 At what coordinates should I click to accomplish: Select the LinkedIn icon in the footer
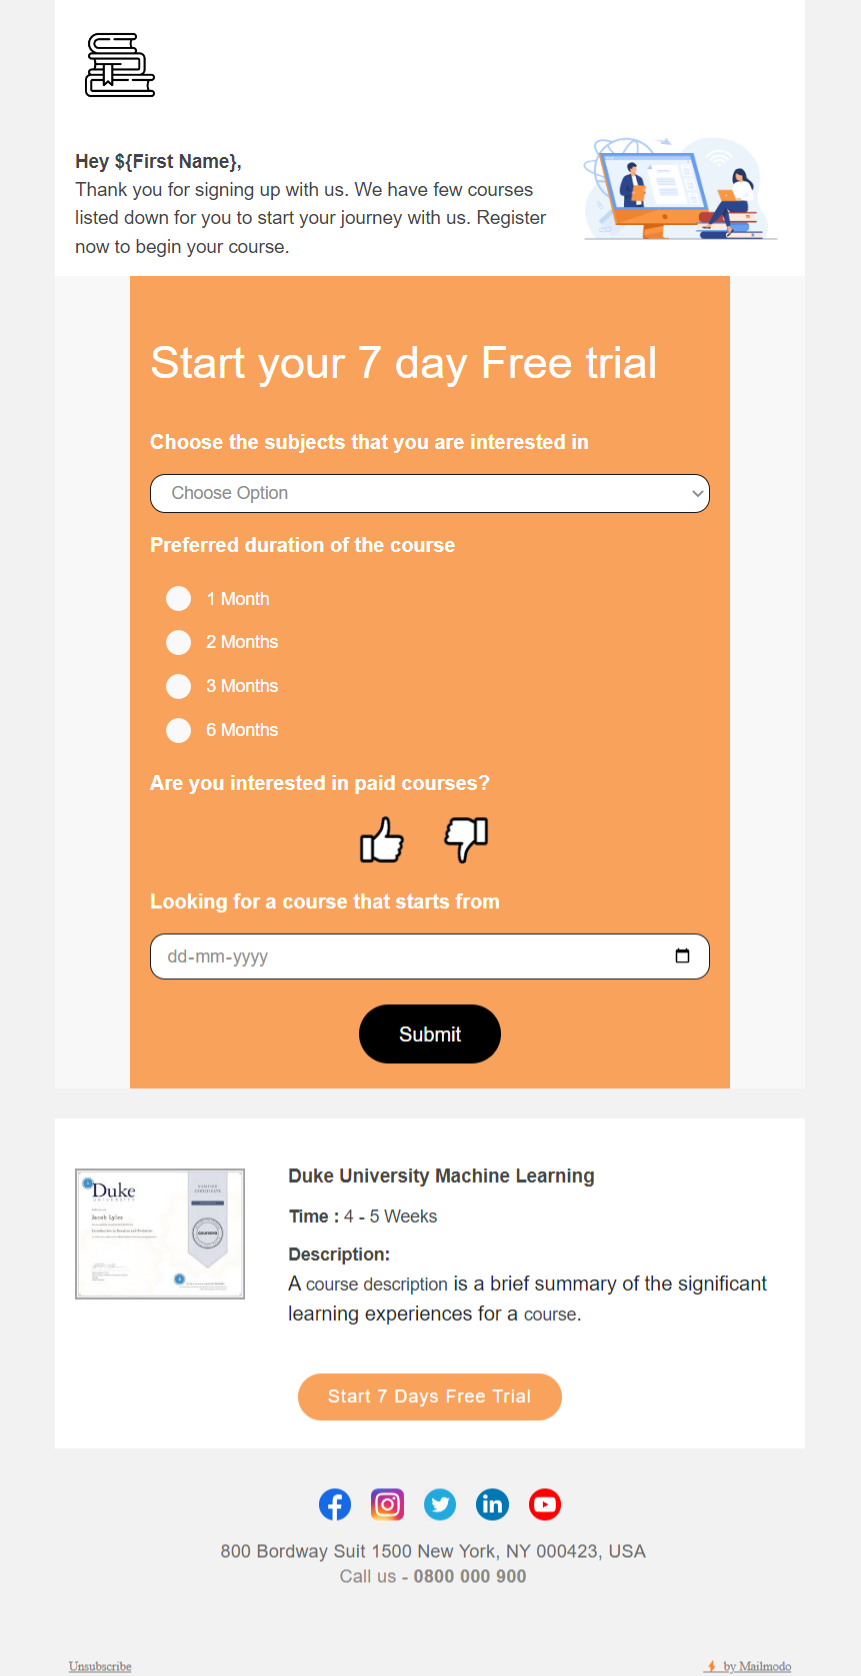click(x=492, y=1504)
